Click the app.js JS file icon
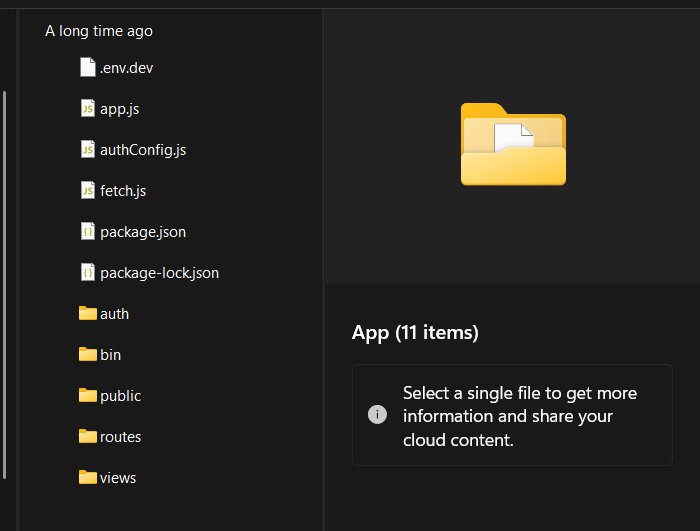The image size is (700, 531). tap(88, 109)
